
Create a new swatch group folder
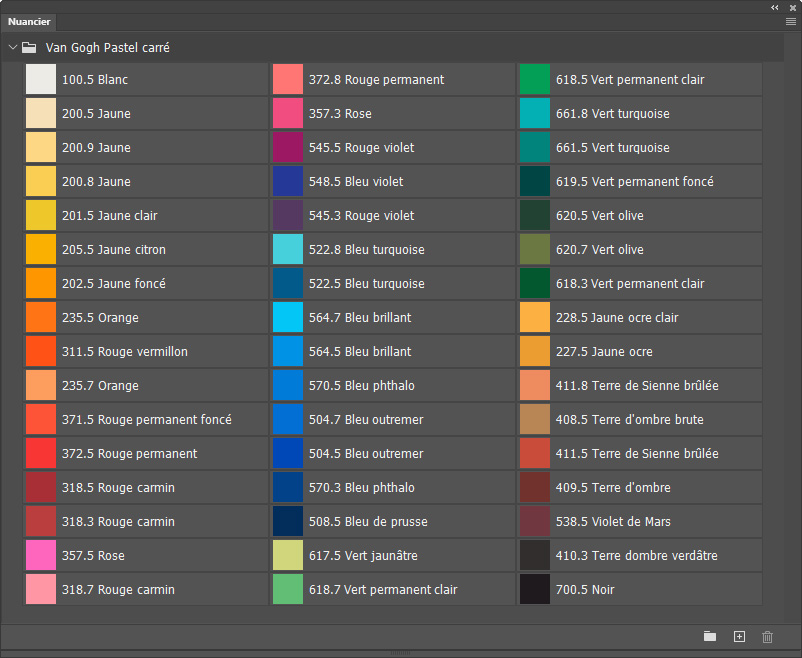pos(710,636)
